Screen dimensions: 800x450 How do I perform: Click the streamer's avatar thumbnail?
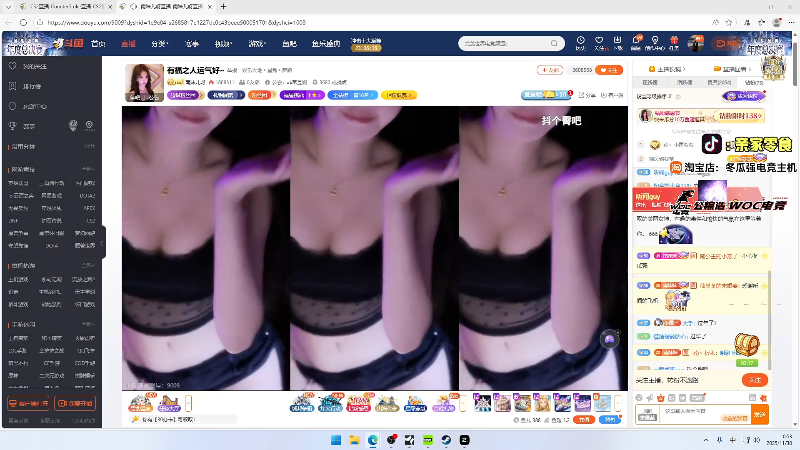point(144,83)
